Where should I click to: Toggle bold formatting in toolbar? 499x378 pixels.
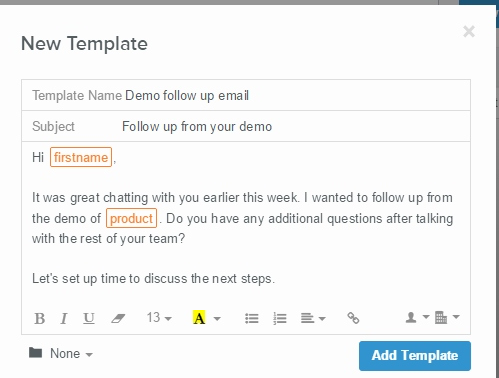tap(40, 318)
